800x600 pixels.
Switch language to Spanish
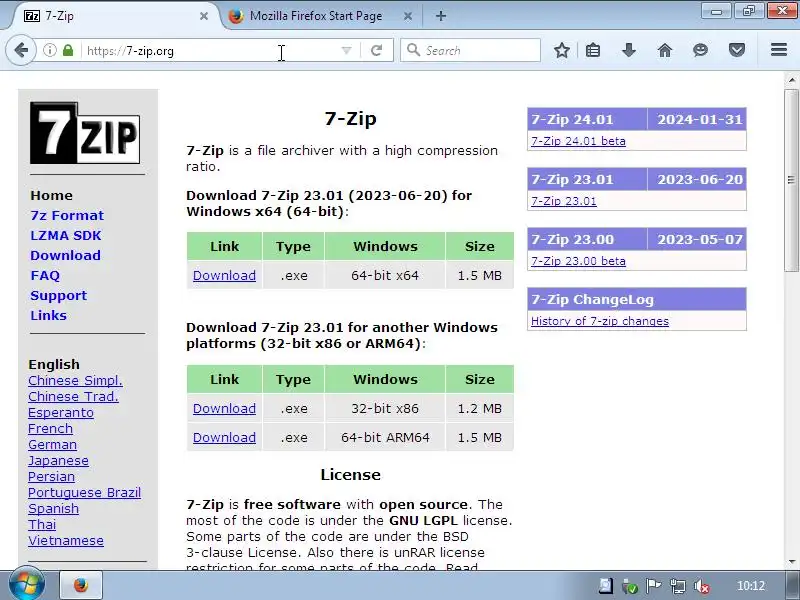coord(53,509)
